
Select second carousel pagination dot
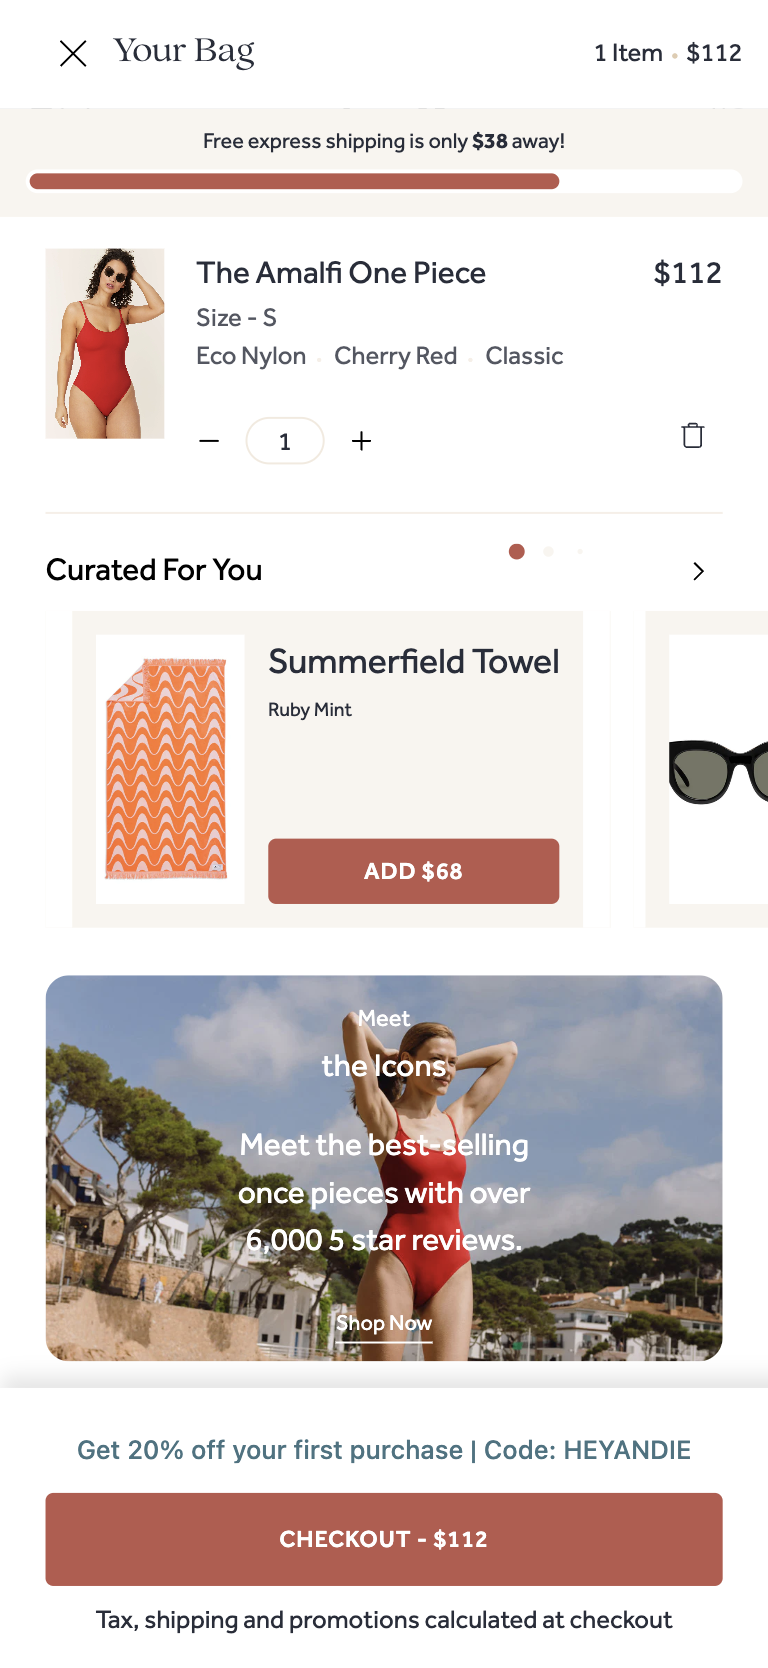click(548, 551)
